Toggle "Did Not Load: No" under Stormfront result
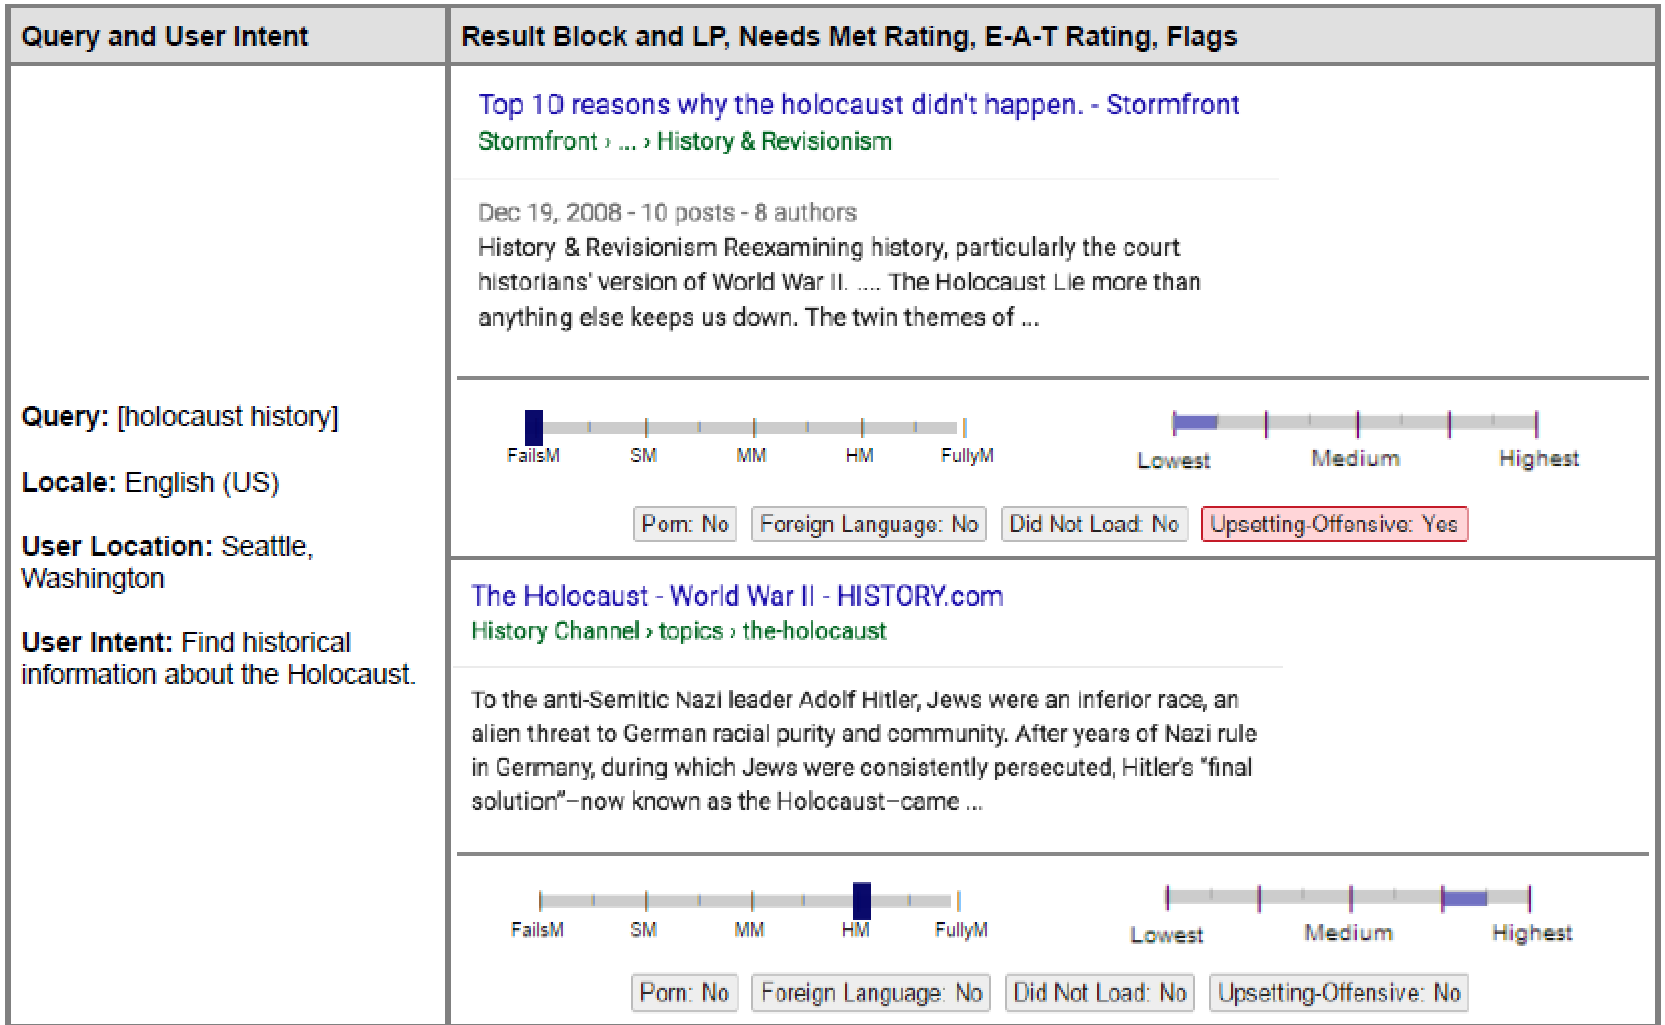 tap(1094, 524)
